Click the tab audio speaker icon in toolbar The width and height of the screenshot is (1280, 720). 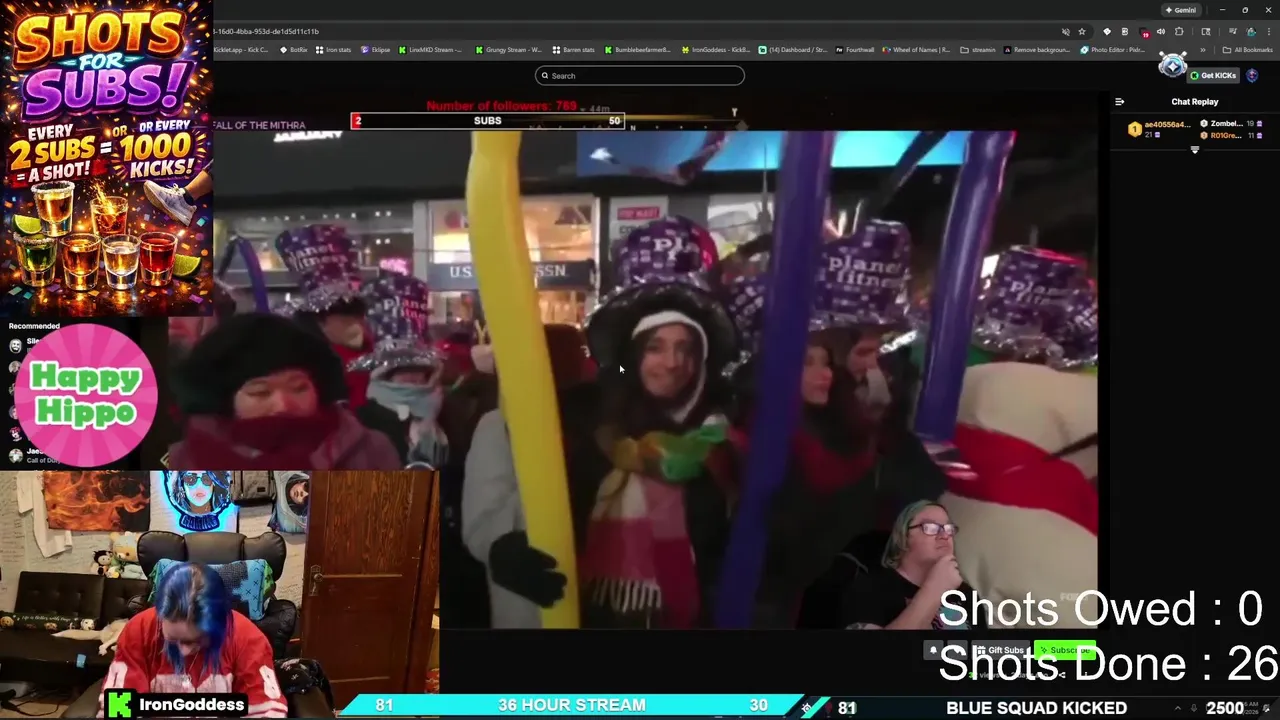point(1161,32)
